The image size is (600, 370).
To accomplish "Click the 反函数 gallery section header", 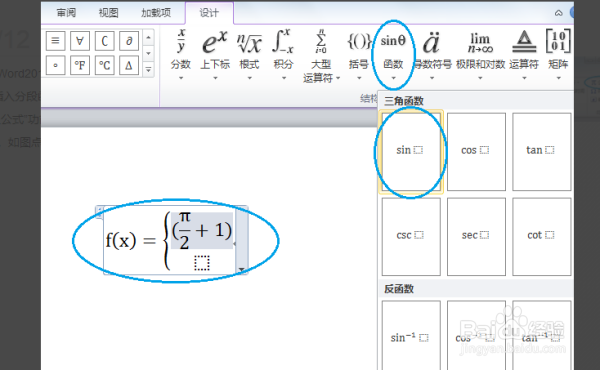I will click(399, 289).
